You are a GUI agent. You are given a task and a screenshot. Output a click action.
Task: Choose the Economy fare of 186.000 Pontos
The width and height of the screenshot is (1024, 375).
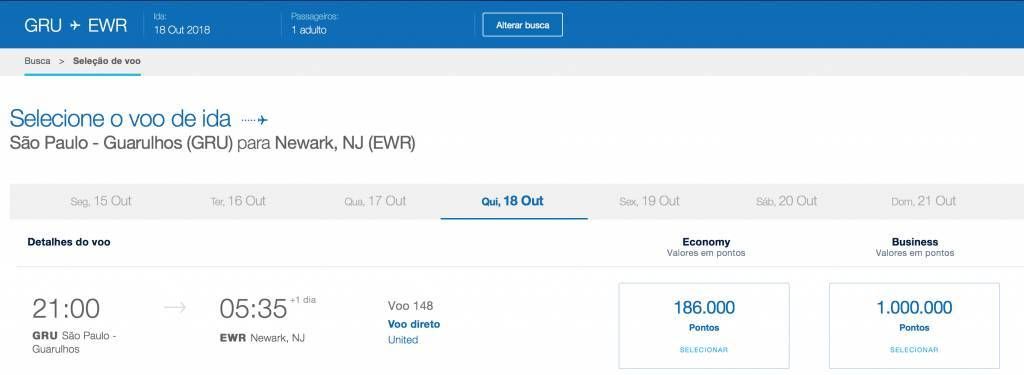point(704,325)
